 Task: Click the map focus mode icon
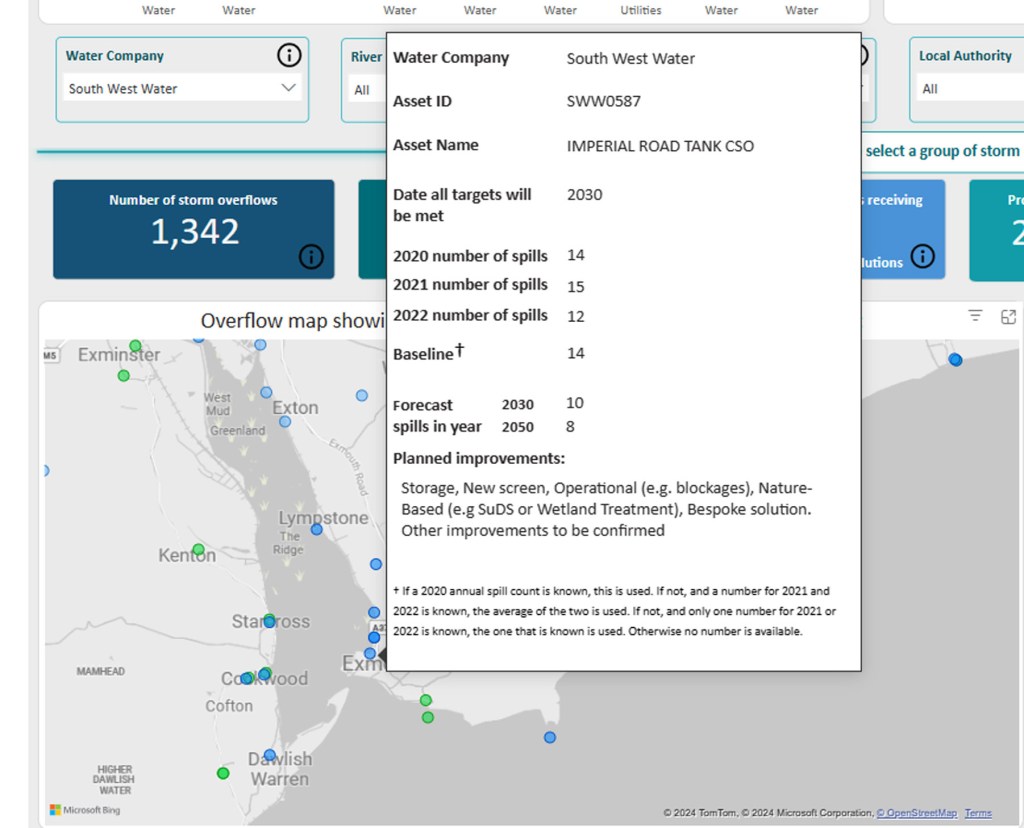click(1008, 316)
